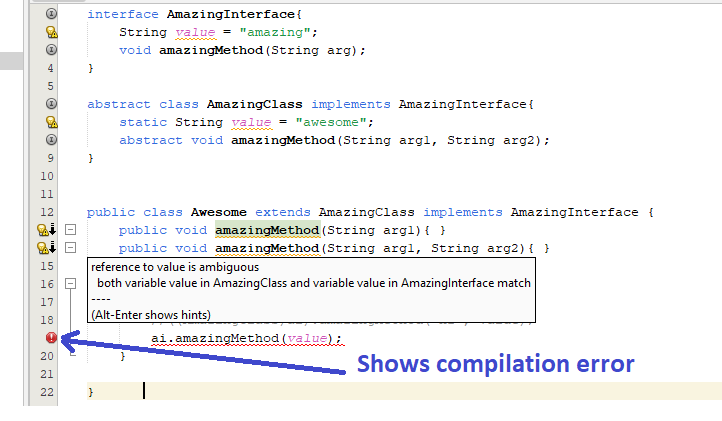Click the warning lightbulb on line 2
722x421 pixels.
pos(51,32)
